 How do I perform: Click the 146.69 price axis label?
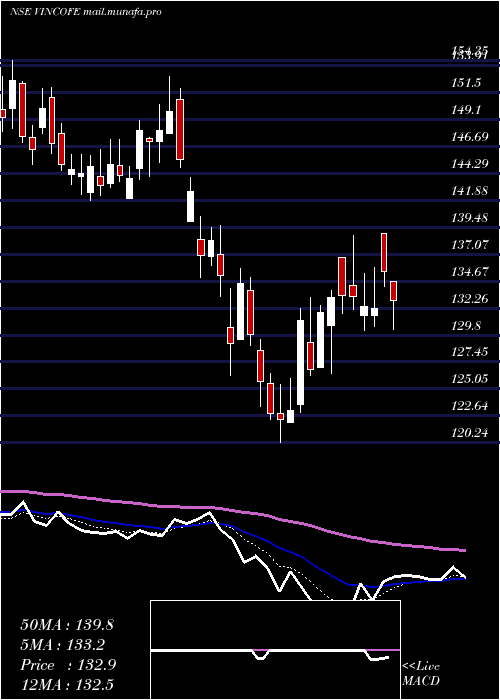(x=469, y=137)
